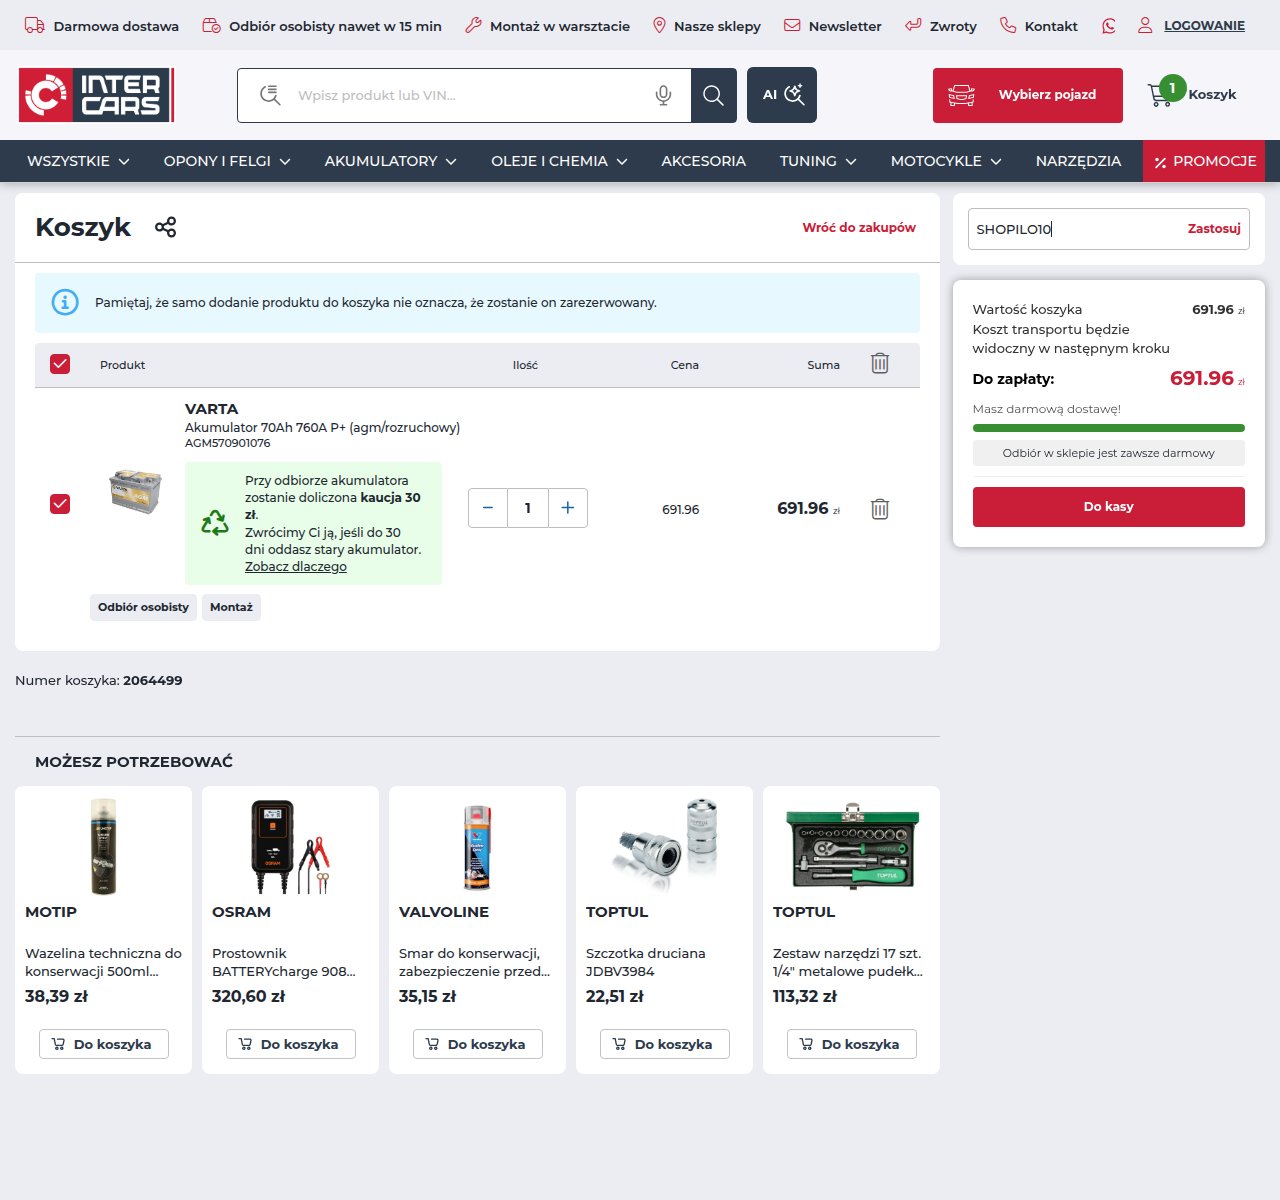Click the magnifier search button
The height and width of the screenshot is (1200, 1280).
click(713, 95)
